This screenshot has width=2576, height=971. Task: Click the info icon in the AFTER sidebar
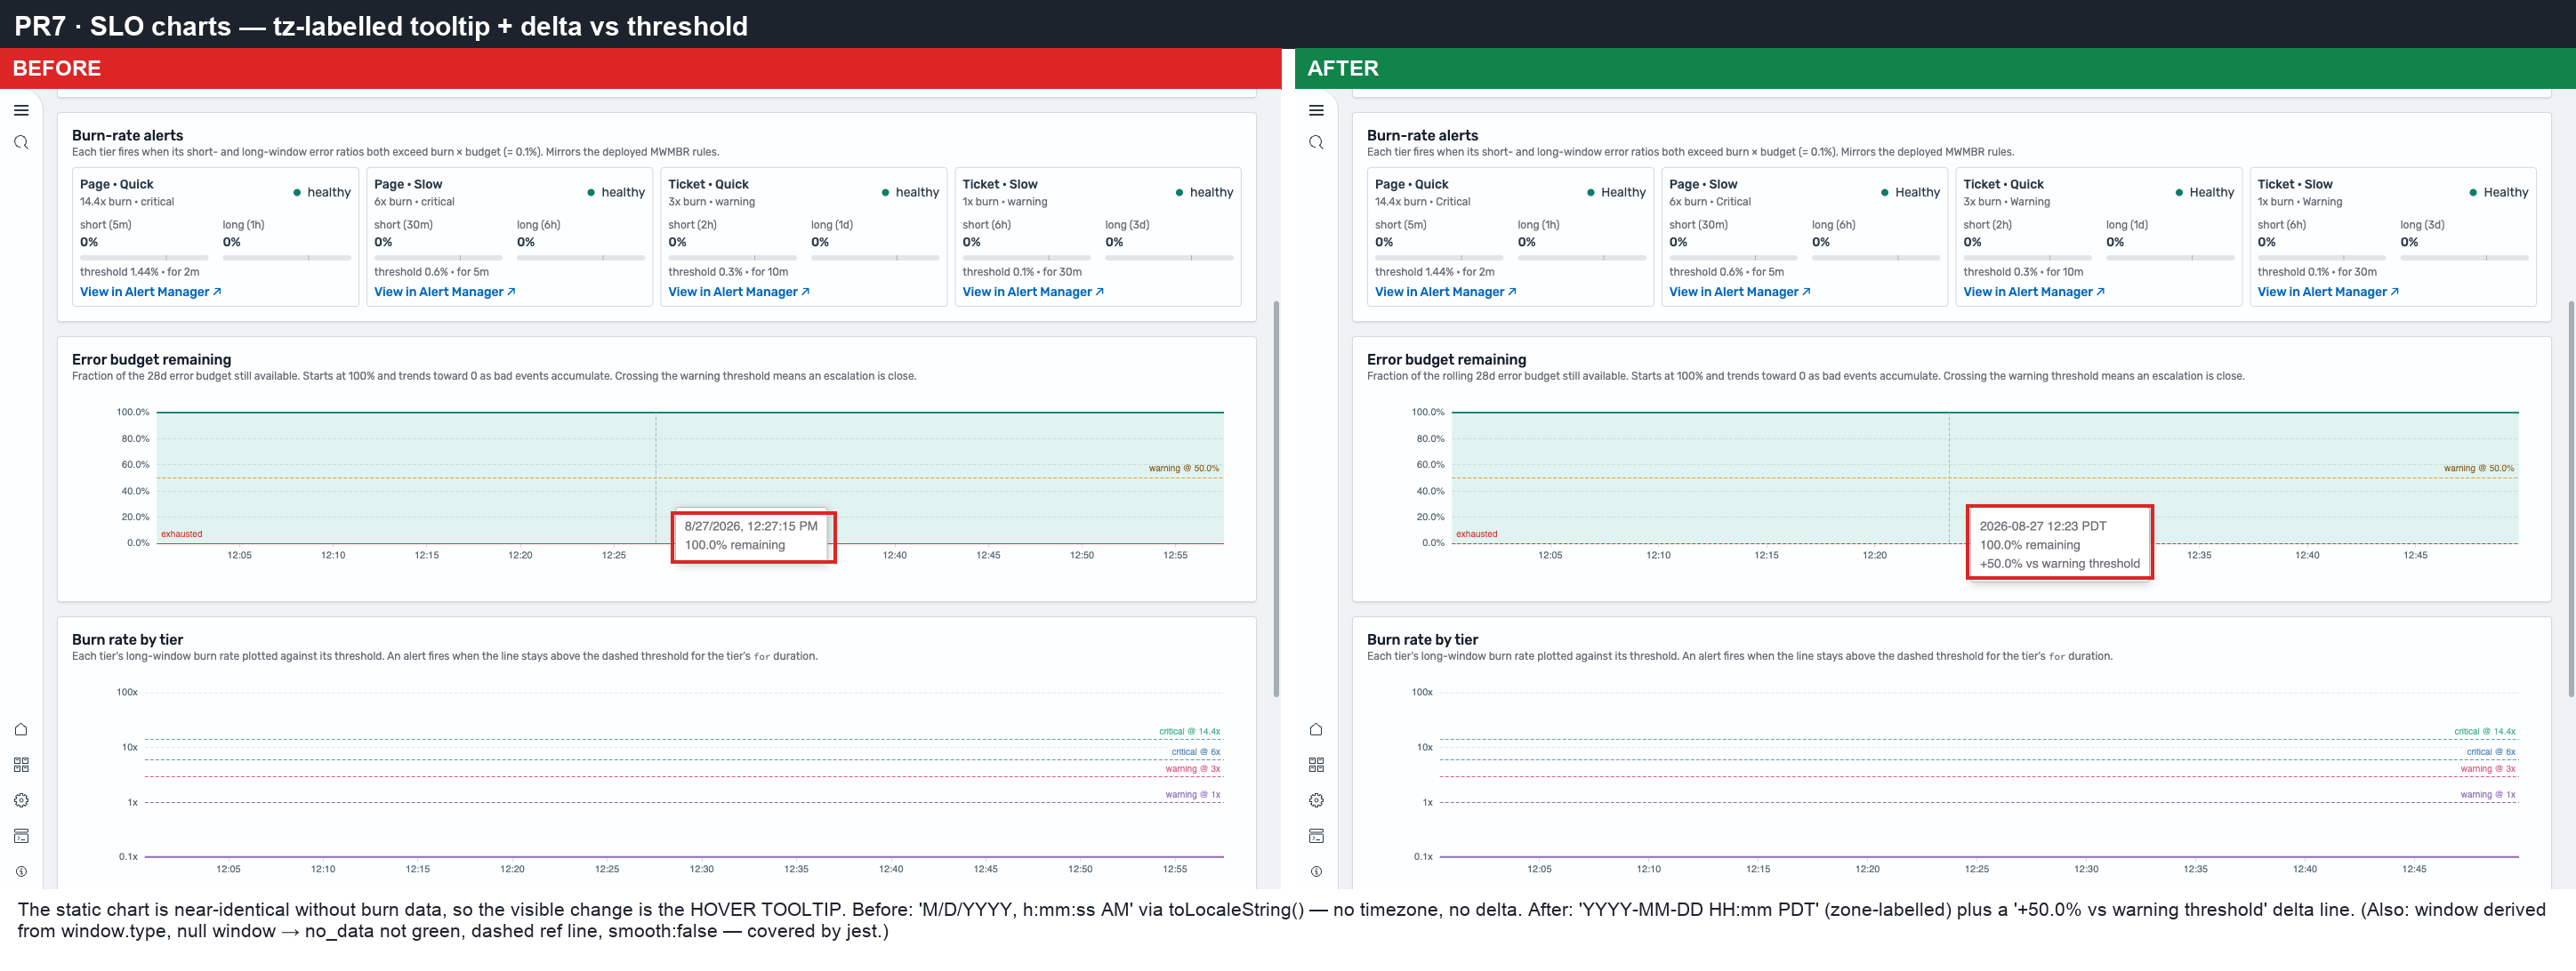point(1316,871)
